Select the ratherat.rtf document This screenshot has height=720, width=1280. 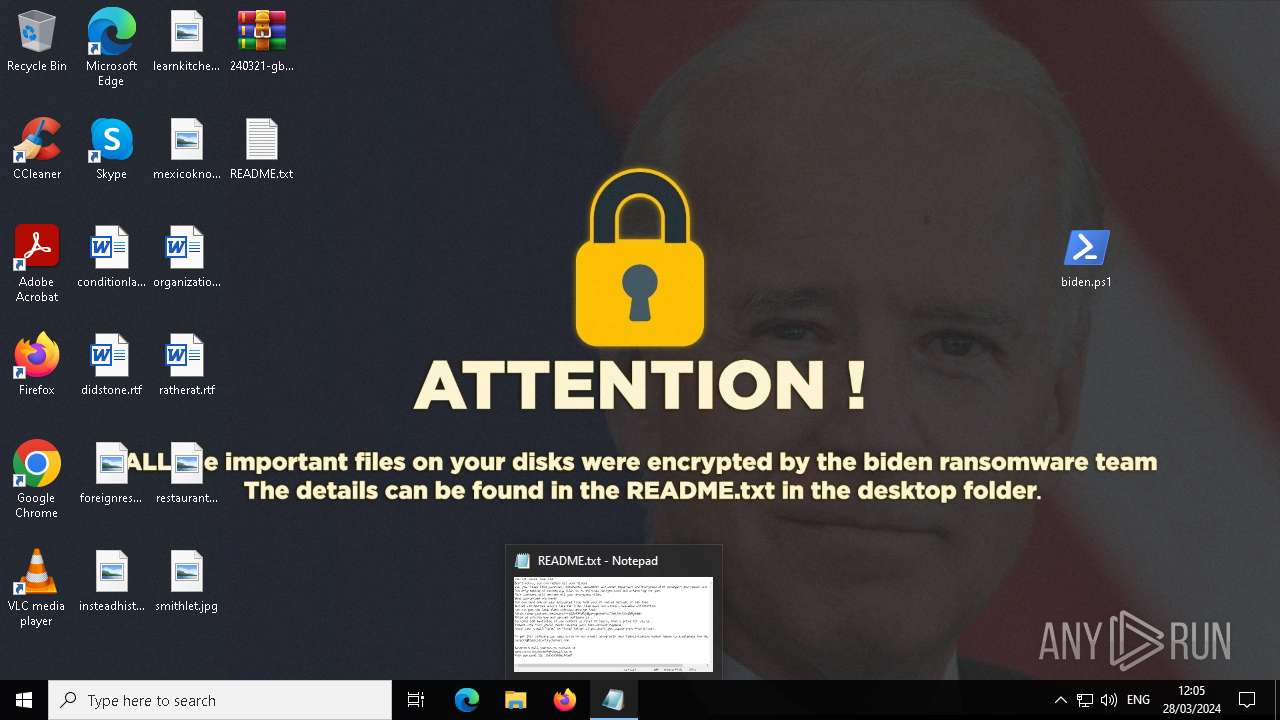click(x=186, y=365)
